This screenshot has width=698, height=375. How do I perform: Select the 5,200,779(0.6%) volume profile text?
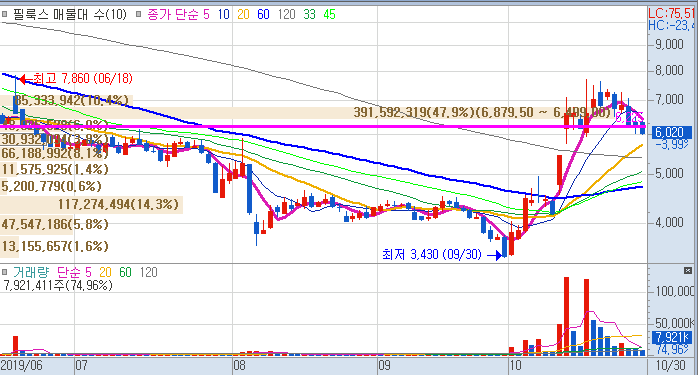point(51,186)
